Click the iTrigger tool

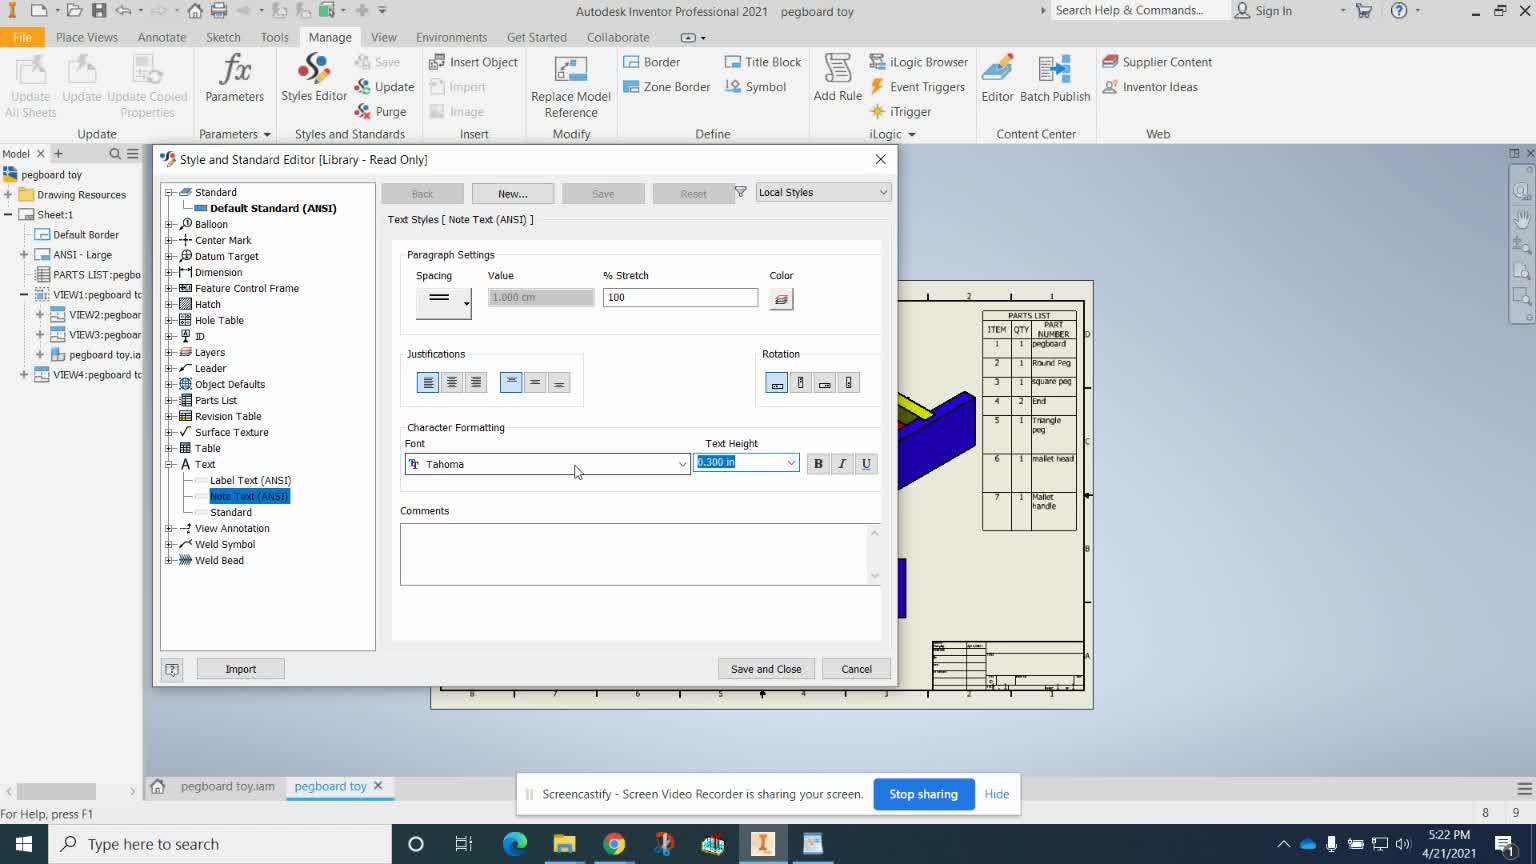click(900, 112)
